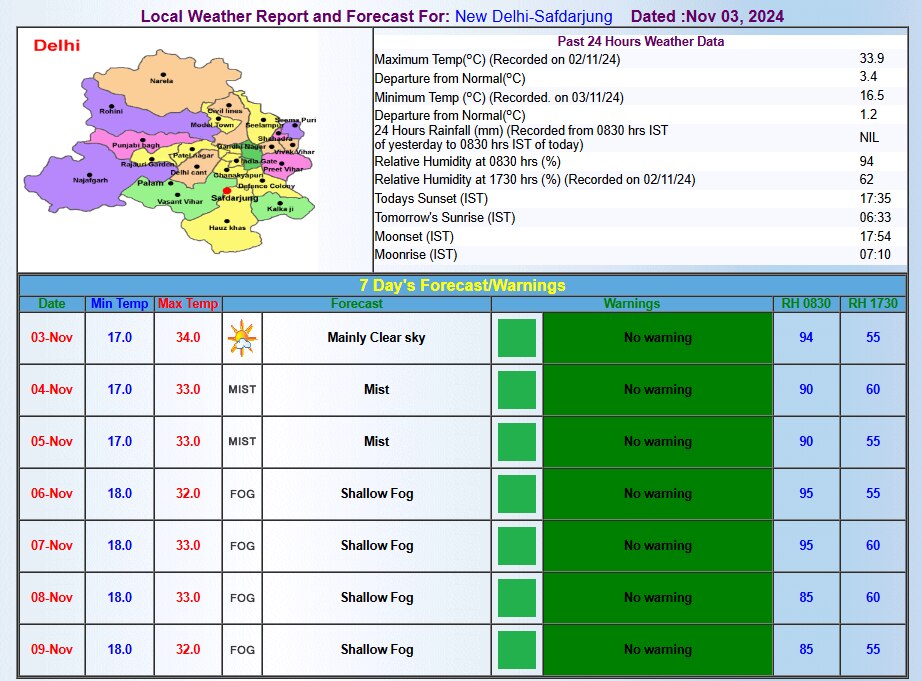Toggle the green warning indicator for 03-Nov

pos(517,337)
